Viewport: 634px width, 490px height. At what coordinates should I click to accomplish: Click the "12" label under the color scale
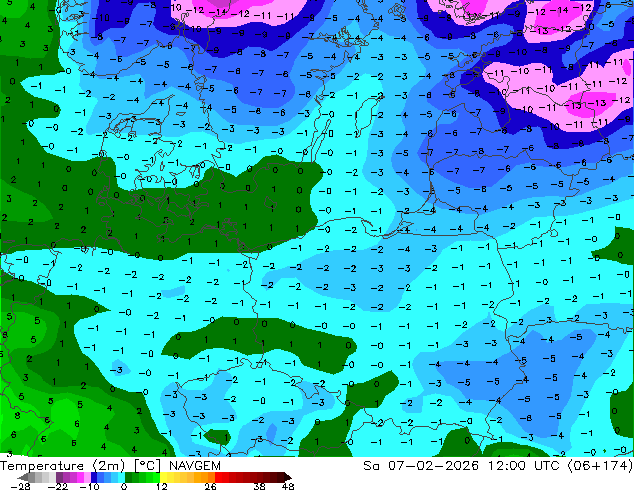(x=162, y=486)
